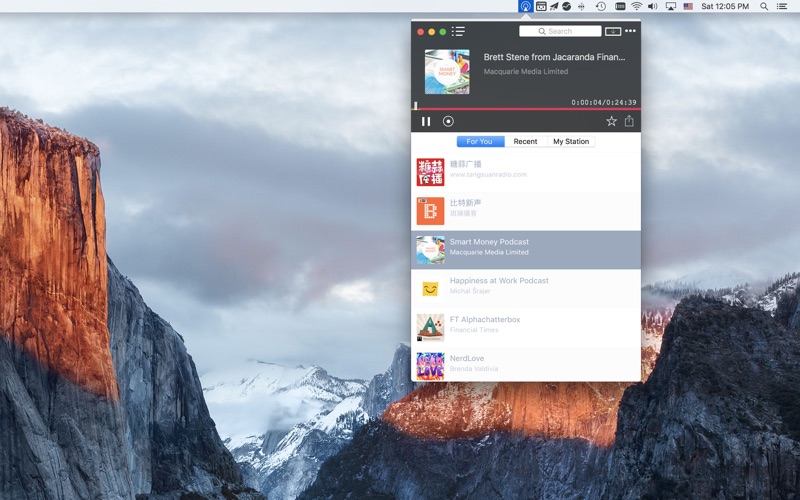
Task: Click the Happiness at Work smiley artwork
Action: coord(430,289)
